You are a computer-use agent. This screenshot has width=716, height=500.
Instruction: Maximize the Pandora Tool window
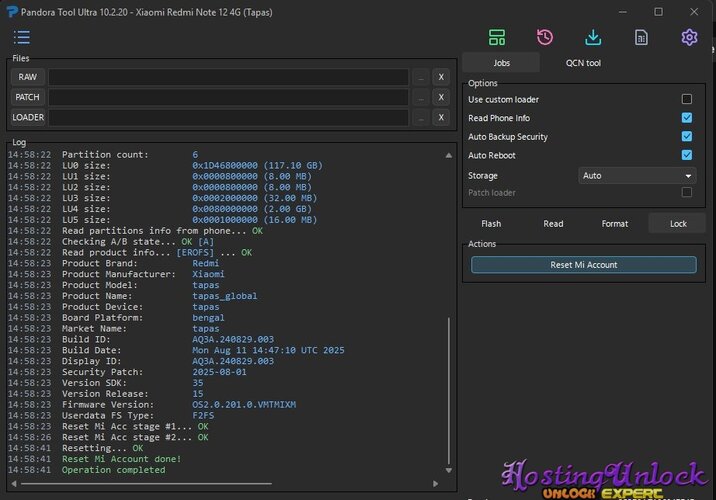pyautogui.click(x=658, y=12)
